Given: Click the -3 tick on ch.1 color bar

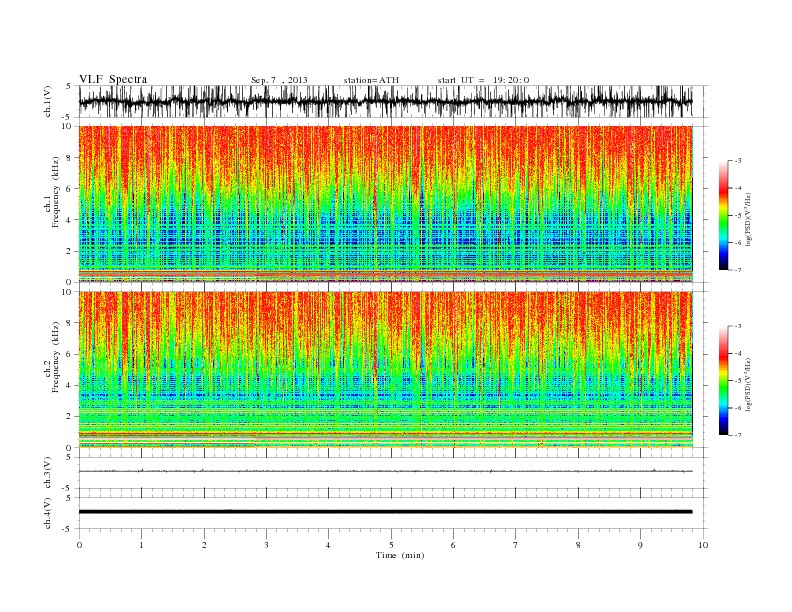Looking at the screenshot, I should [x=738, y=161].
